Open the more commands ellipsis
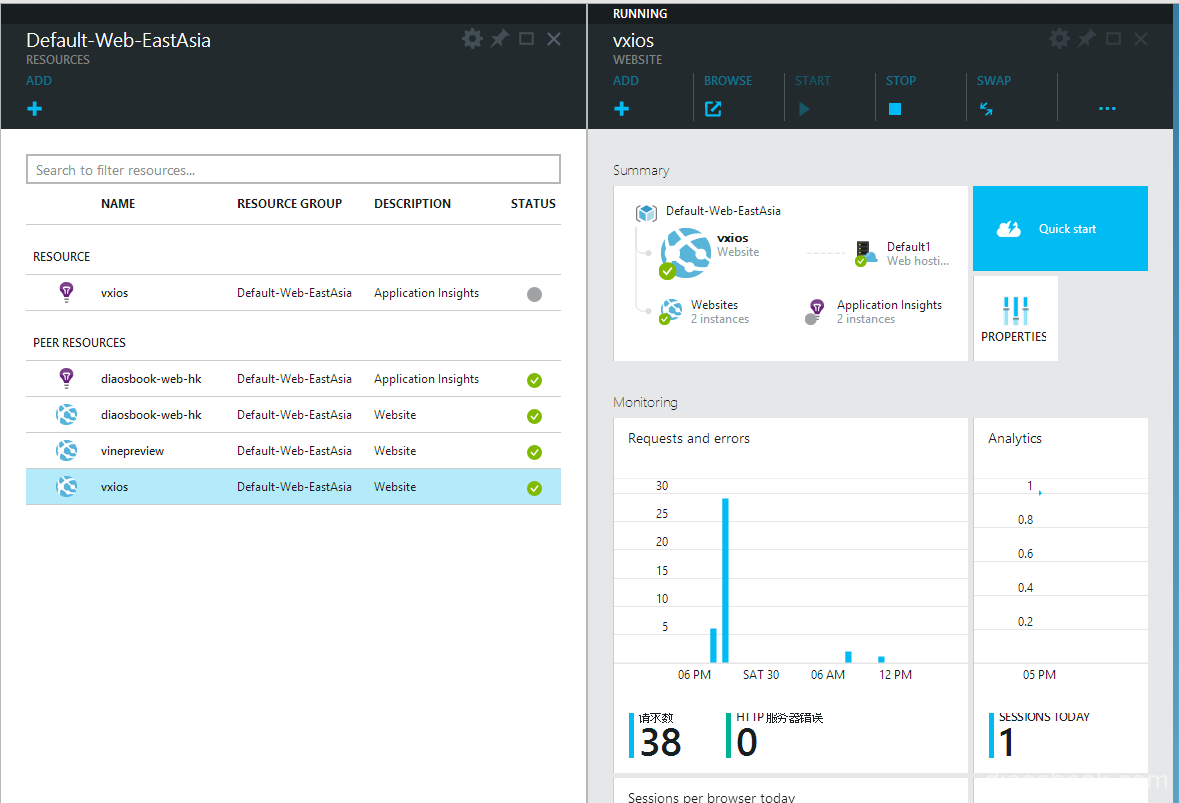The height and width of the screenshot is (803, 1179). (1107, 109)
